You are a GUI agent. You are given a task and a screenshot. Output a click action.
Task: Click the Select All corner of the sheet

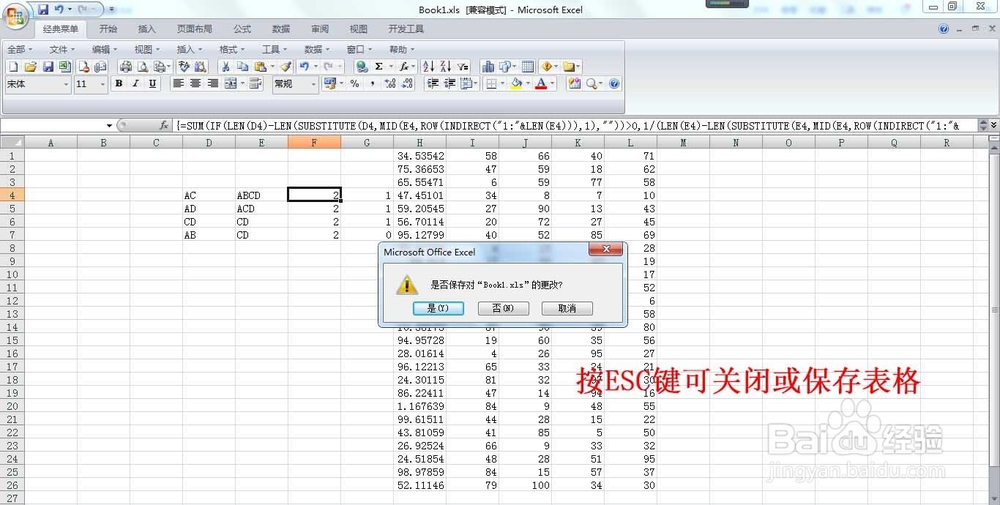coord(12,143)
